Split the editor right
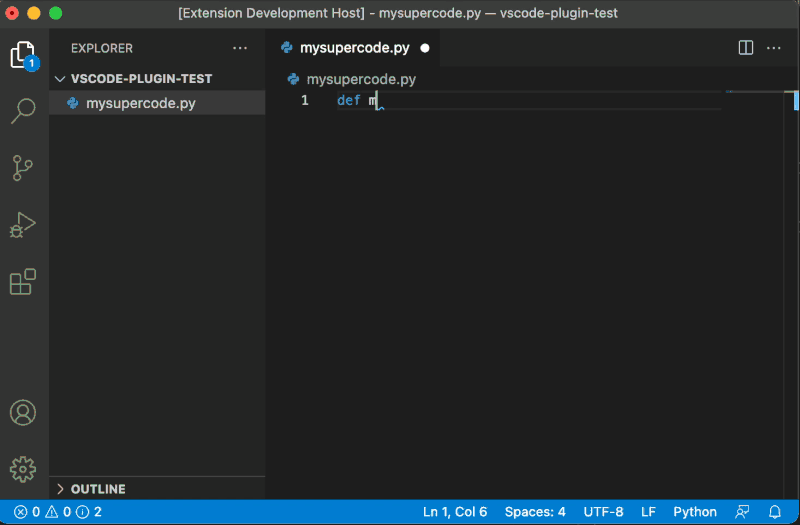This screenshot has width=800, height=525. pos(746,48)
